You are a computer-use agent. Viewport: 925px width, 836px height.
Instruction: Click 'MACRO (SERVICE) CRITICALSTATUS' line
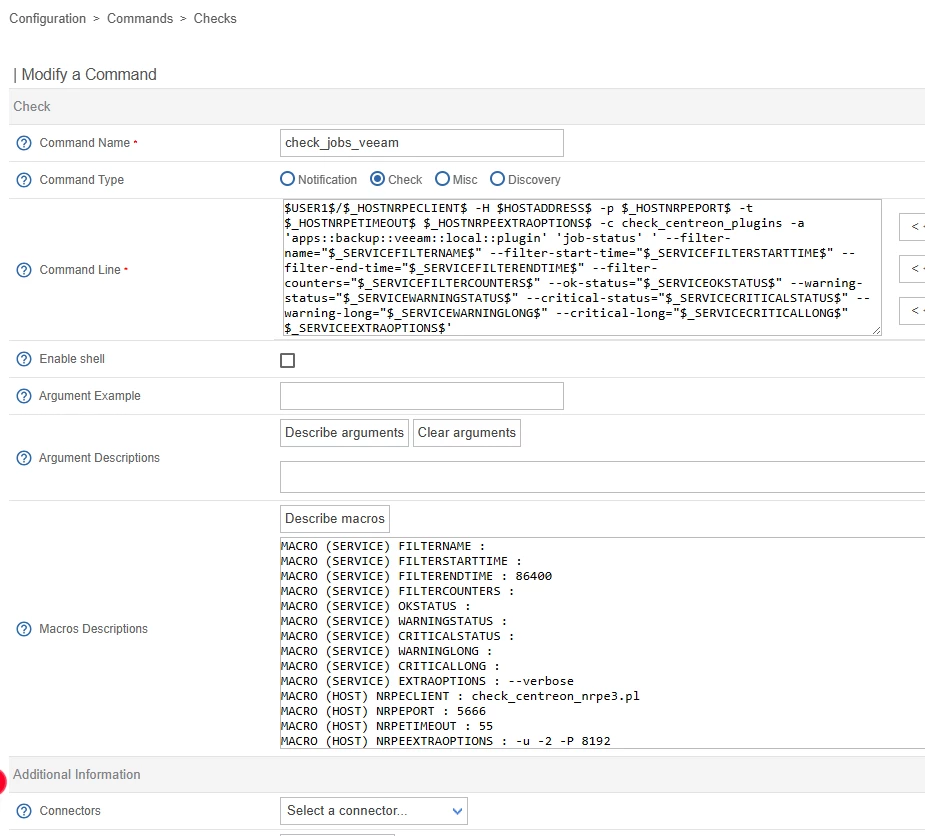click(398, 637)
